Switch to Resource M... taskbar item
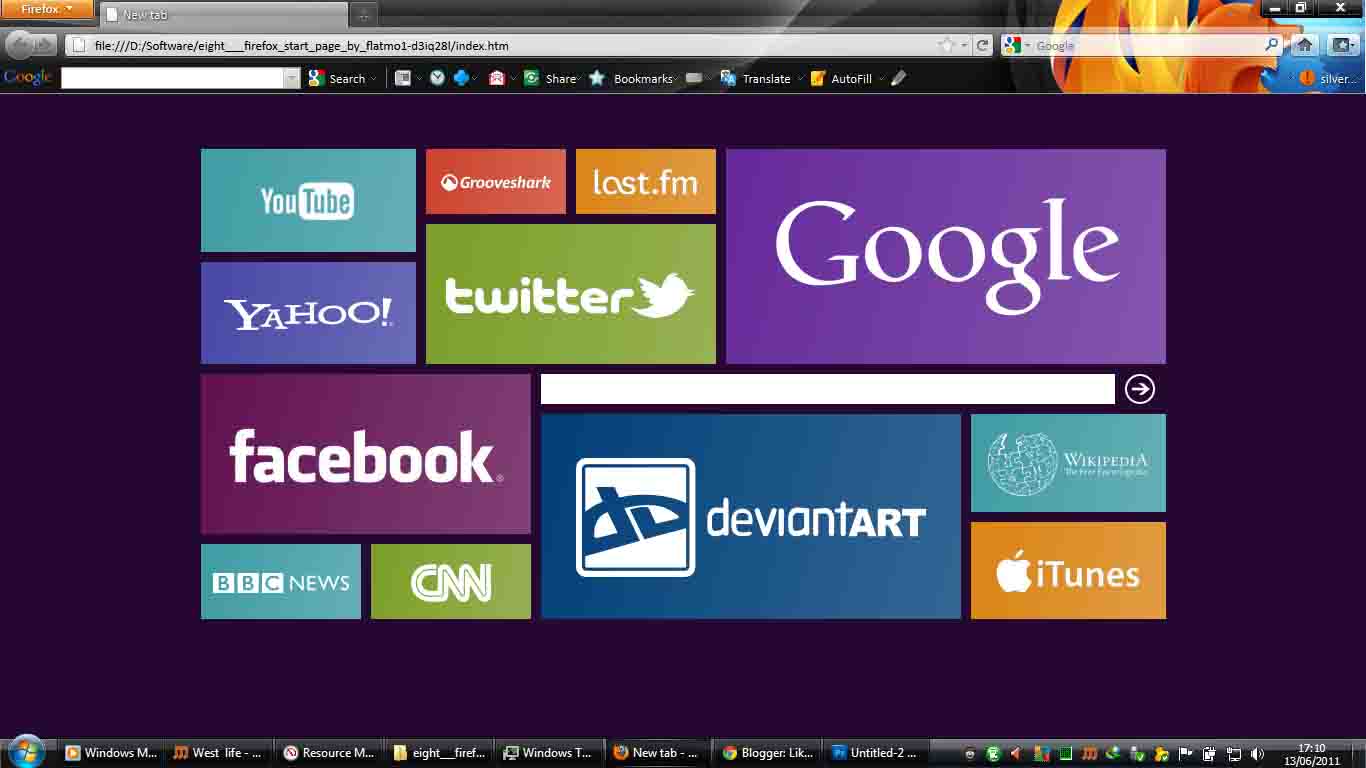The width and height of the screenshot is (1366, 768). 329,753
